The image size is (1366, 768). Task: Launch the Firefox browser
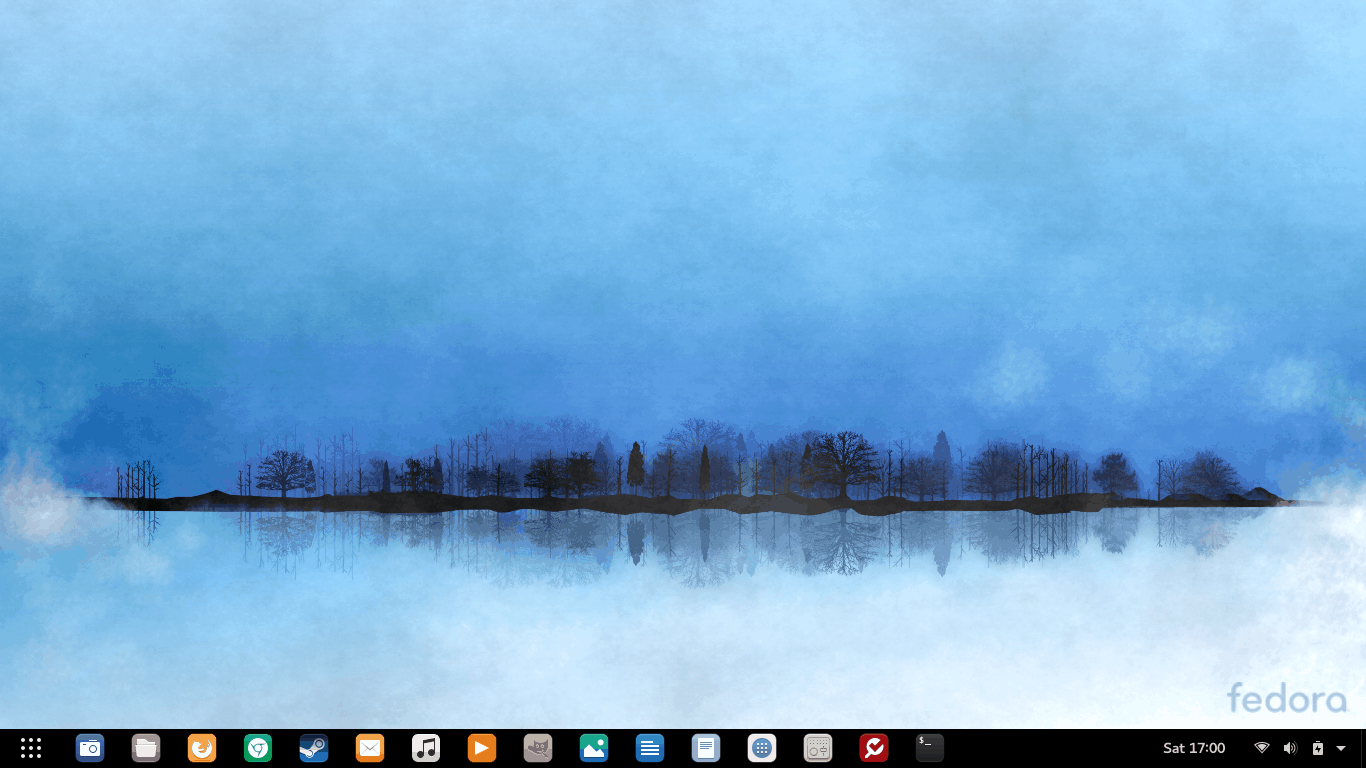202,748
